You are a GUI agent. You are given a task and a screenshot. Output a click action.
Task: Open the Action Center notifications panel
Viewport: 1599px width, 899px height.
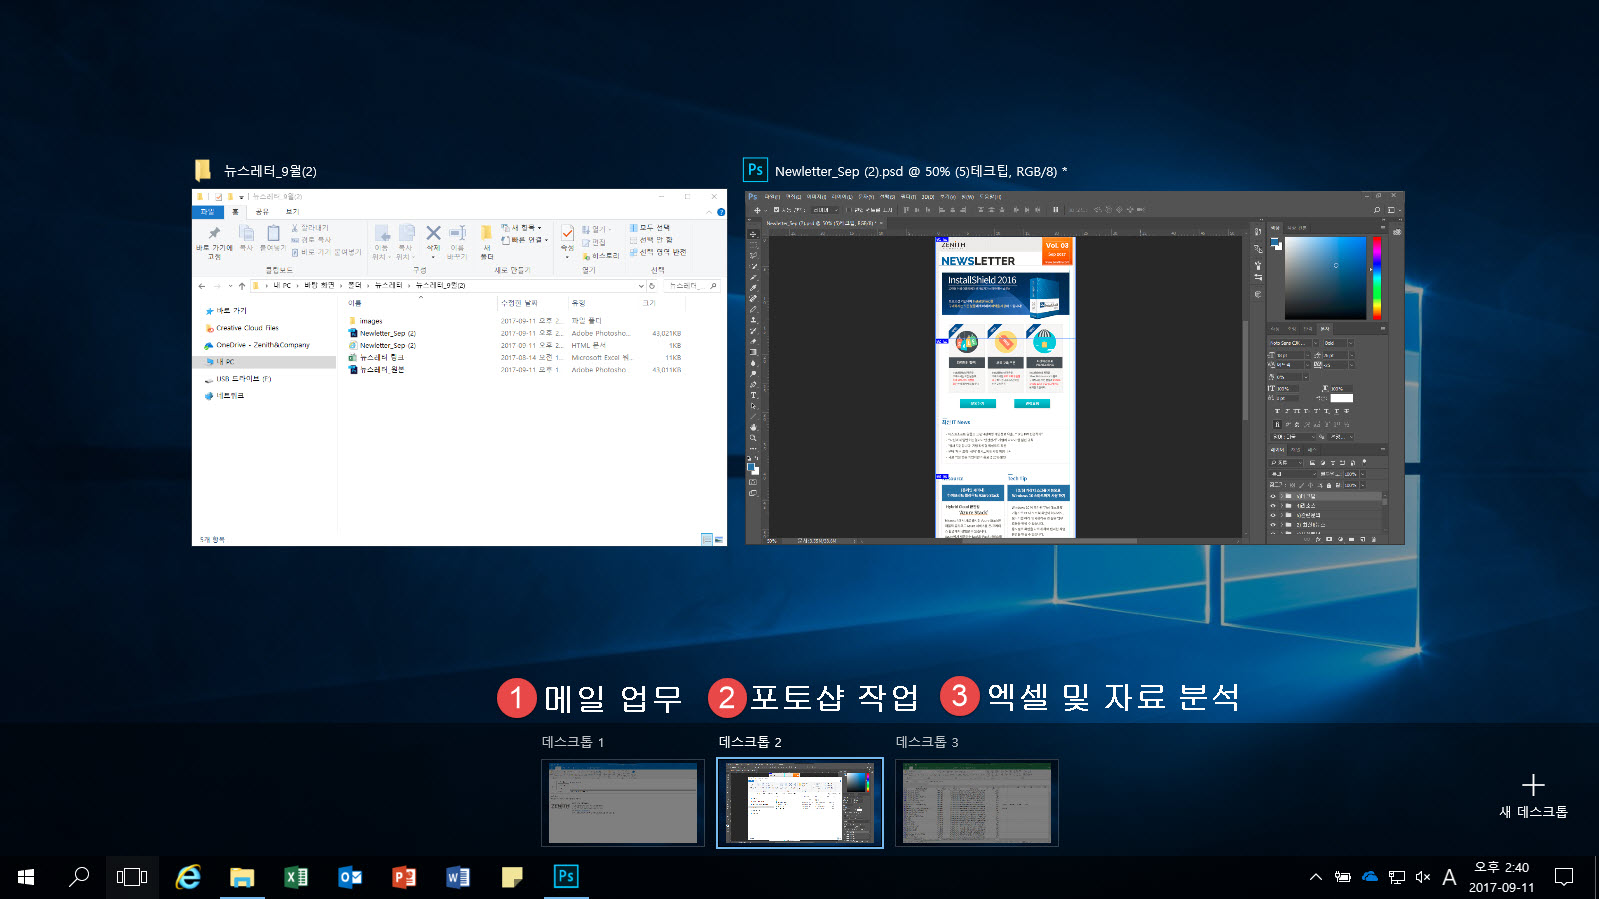1564,877
